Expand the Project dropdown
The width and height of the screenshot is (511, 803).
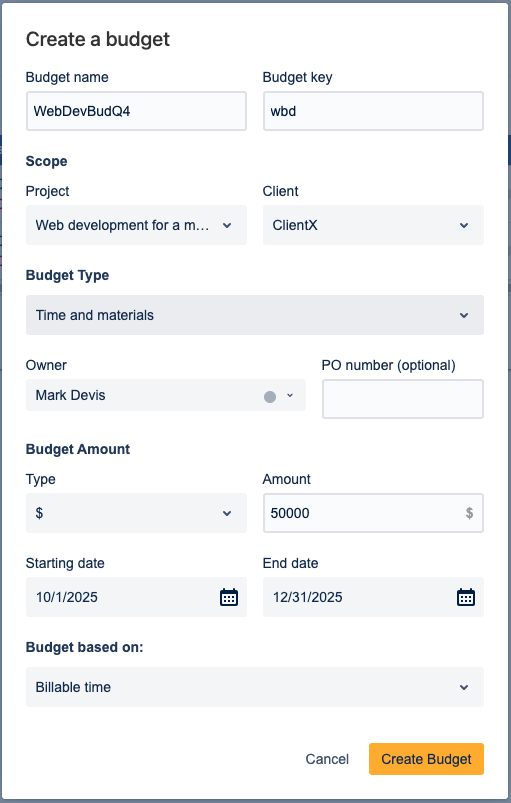point(136,225)
